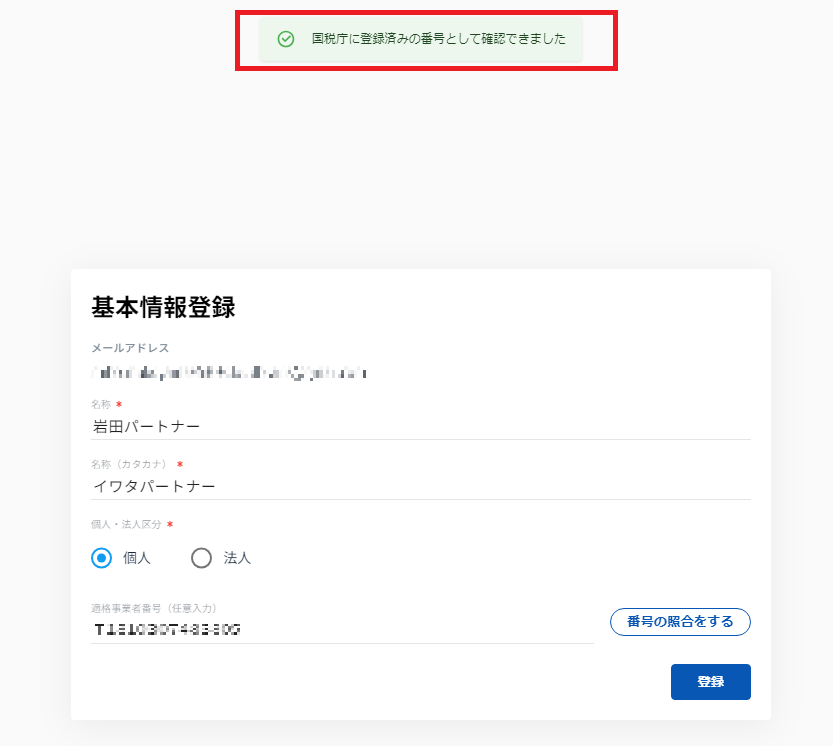Click the 個人 option label text
834x746 pixels.
coord(137,558)
